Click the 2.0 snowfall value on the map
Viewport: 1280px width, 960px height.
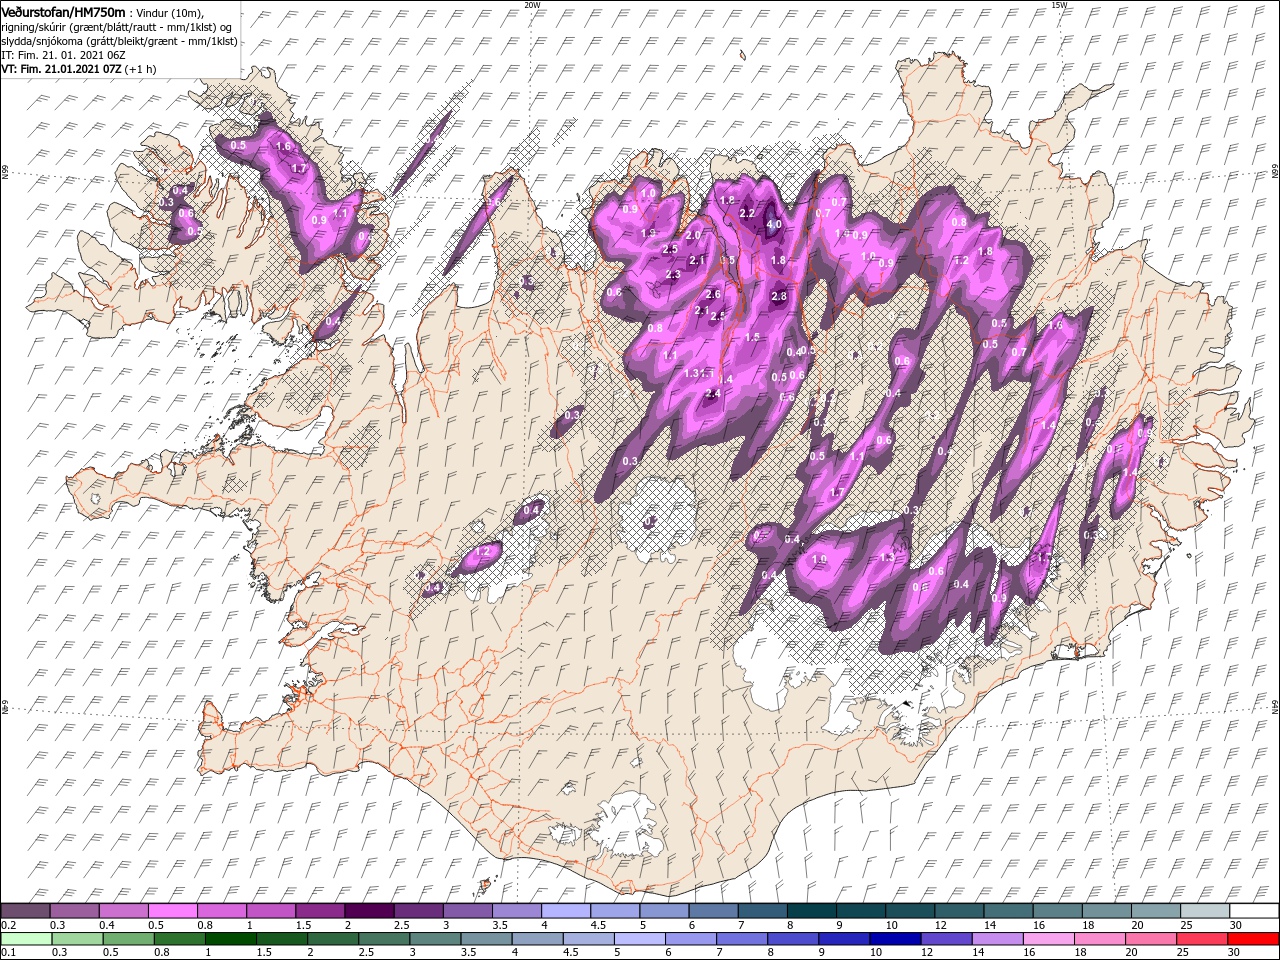(693, 235)
